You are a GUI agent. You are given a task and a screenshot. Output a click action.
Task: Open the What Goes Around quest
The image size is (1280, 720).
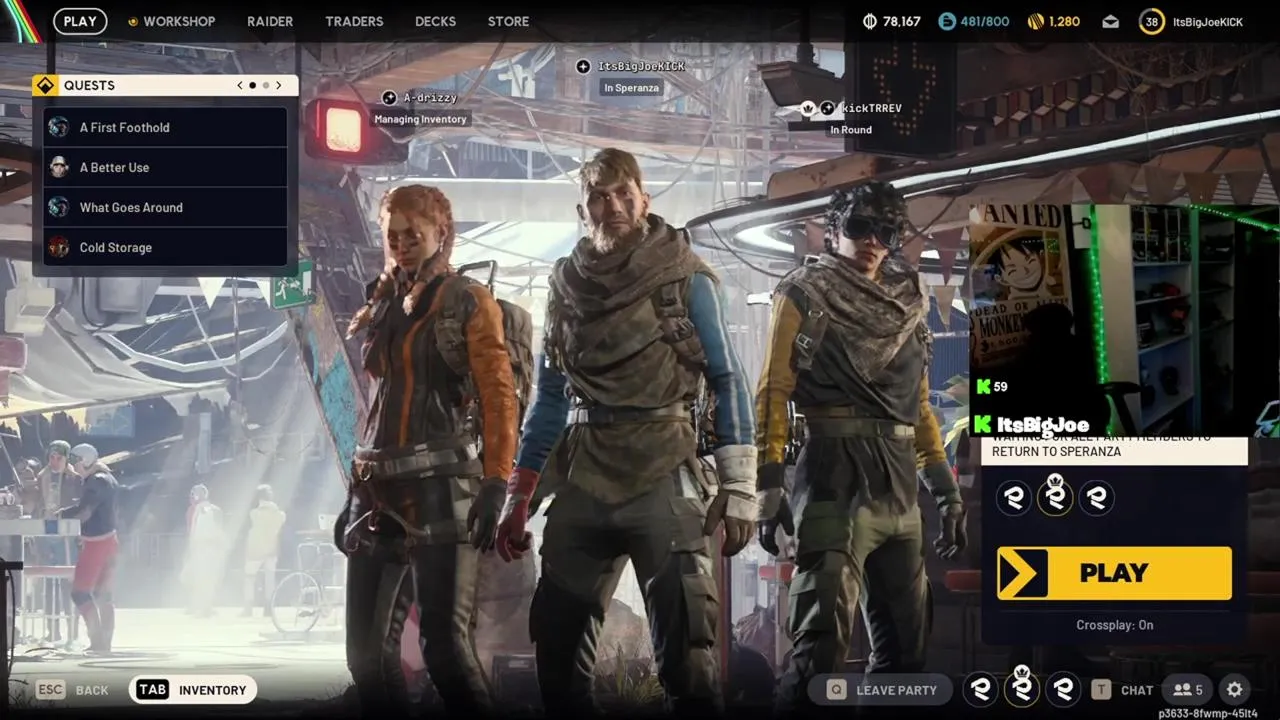(x=165, y=207)
